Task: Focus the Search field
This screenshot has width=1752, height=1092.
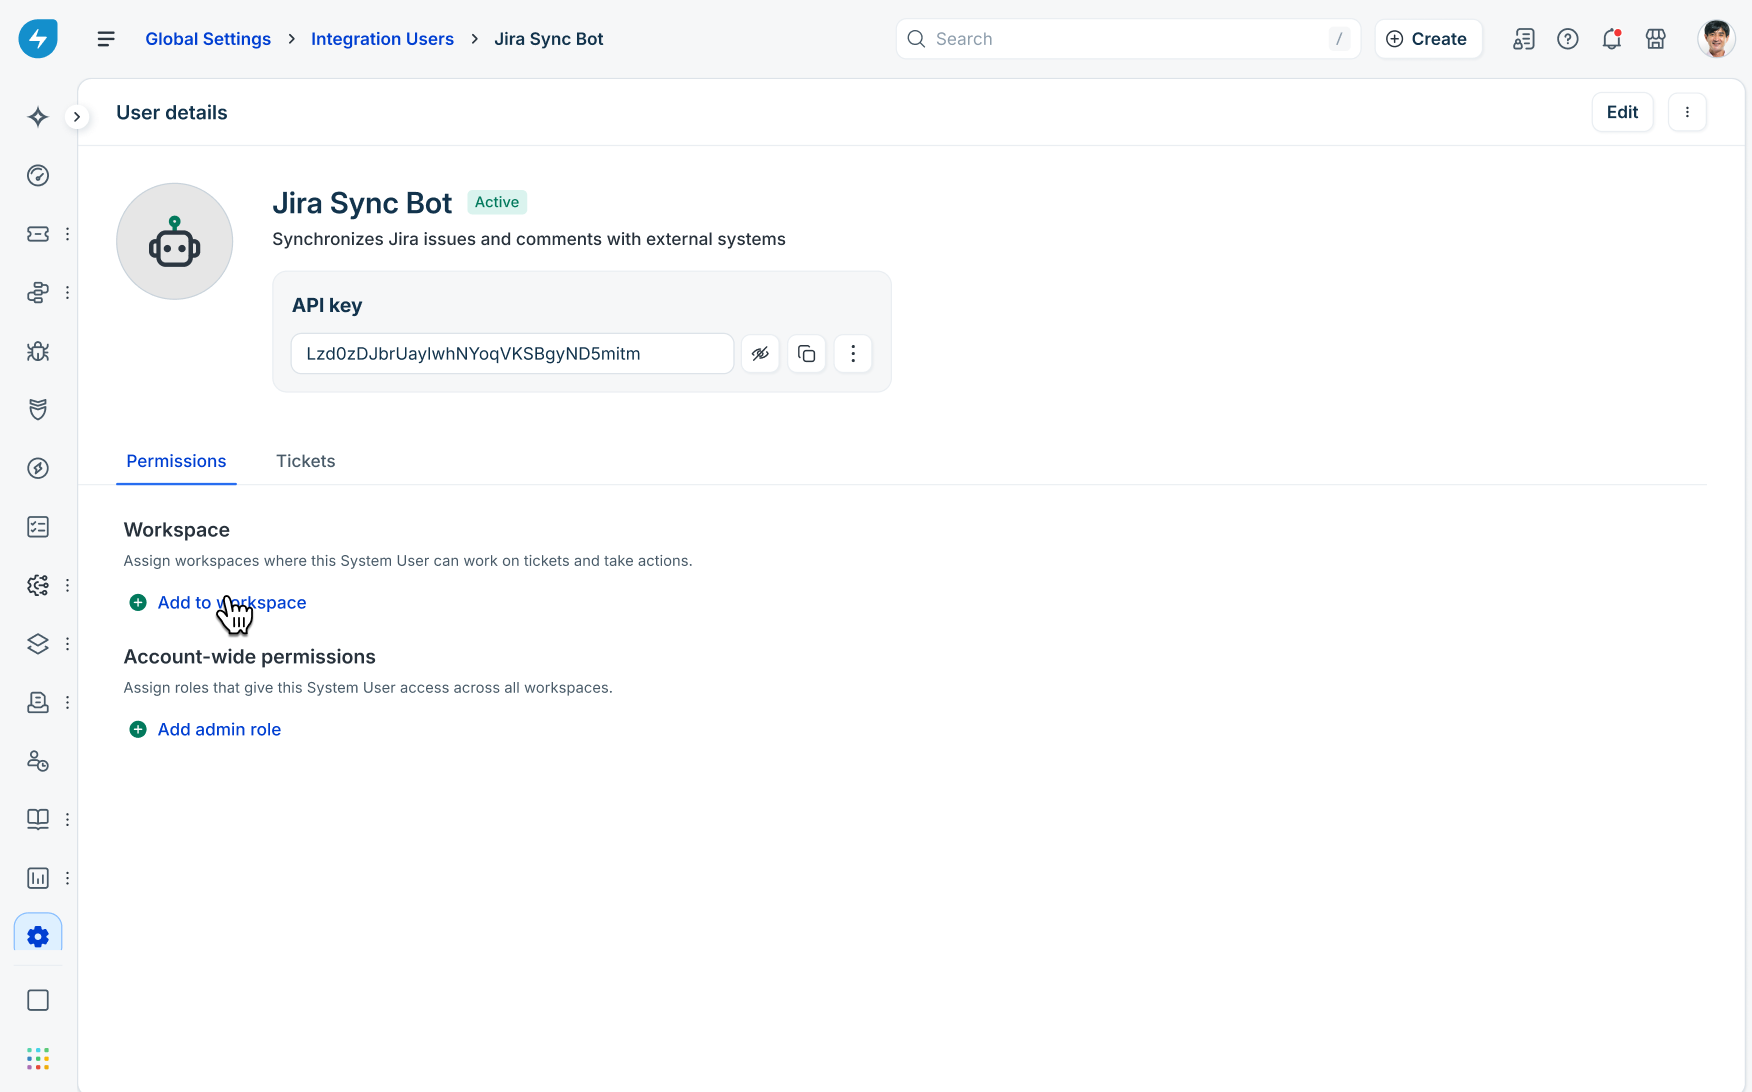Action: tap(1128, 39)
